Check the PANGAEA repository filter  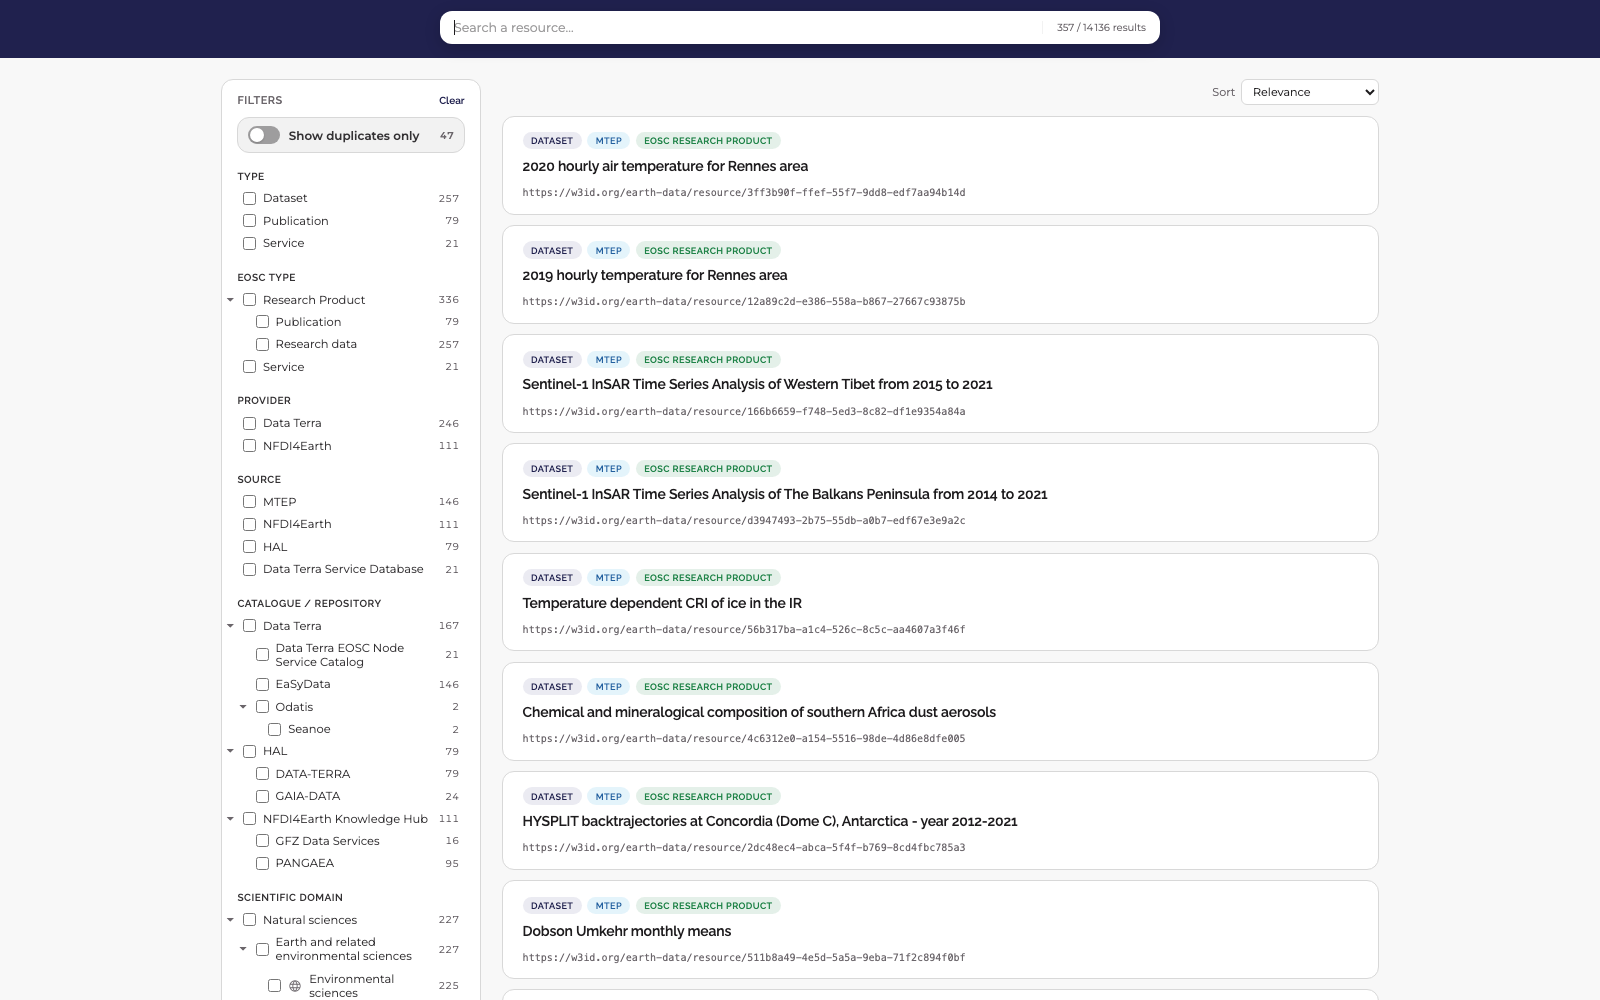[262, 863]
